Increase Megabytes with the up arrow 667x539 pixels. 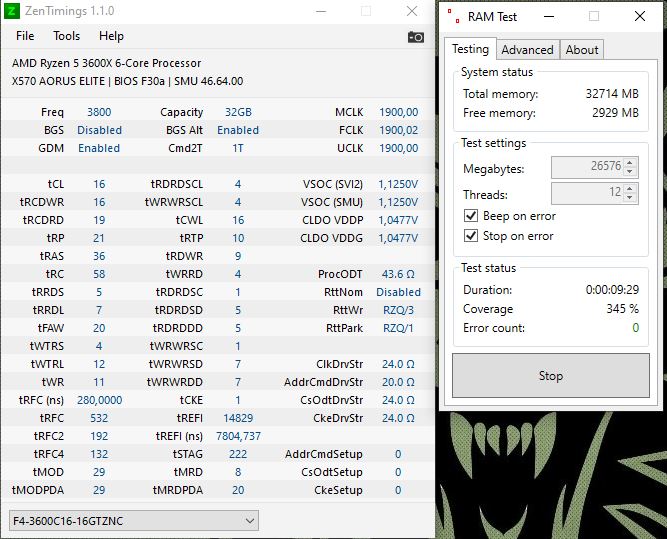[x=630, y=162]
